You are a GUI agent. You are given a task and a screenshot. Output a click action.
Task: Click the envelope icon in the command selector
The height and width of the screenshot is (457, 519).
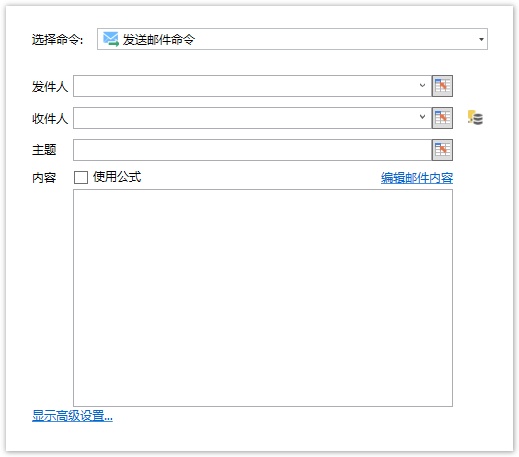pyautogui.click(x=111, y=39)
